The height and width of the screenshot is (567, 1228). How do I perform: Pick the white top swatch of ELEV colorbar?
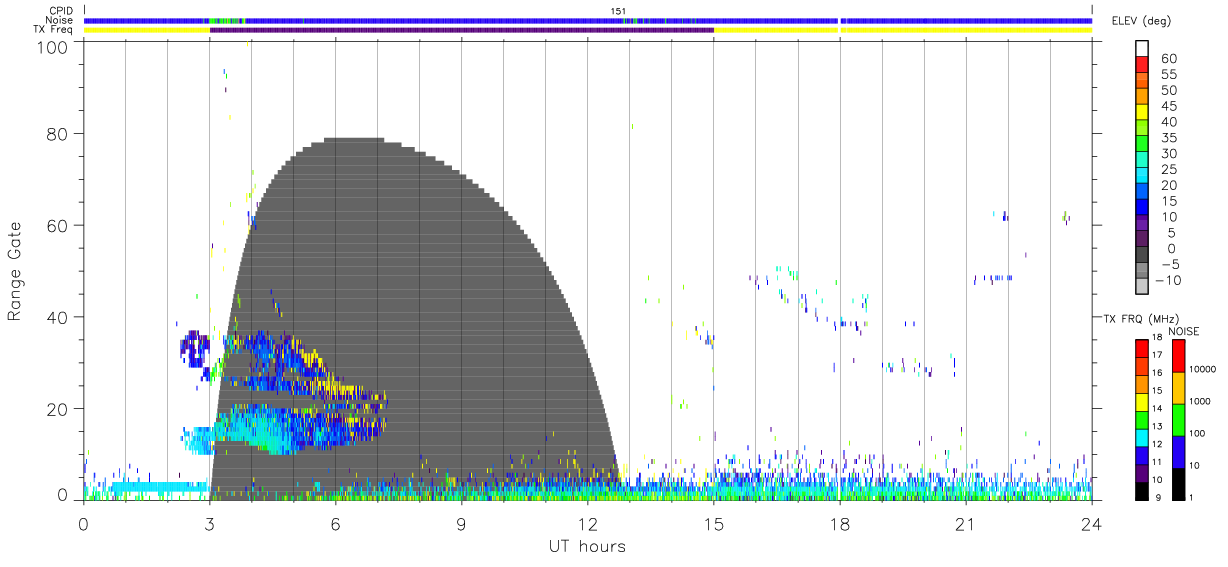tap(1142, 49)
